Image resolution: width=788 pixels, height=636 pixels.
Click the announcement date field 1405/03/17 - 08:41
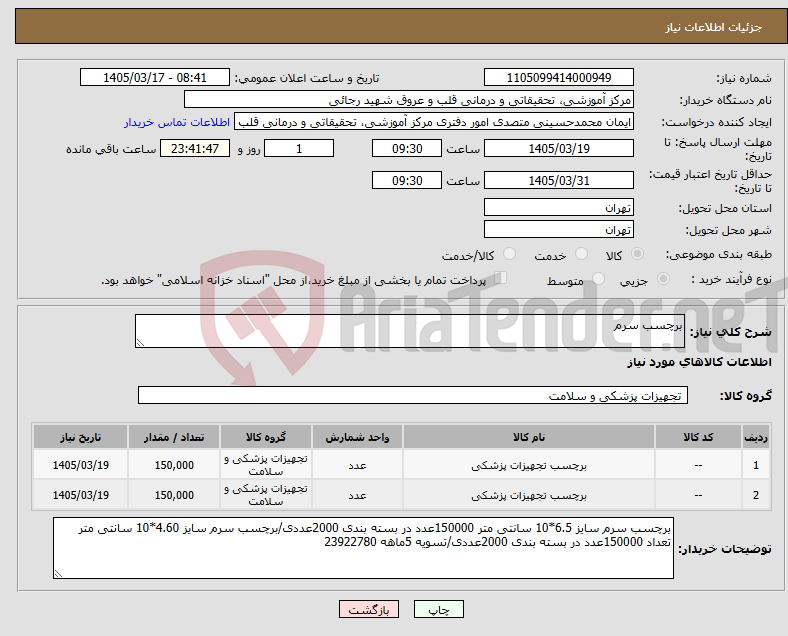155,77
